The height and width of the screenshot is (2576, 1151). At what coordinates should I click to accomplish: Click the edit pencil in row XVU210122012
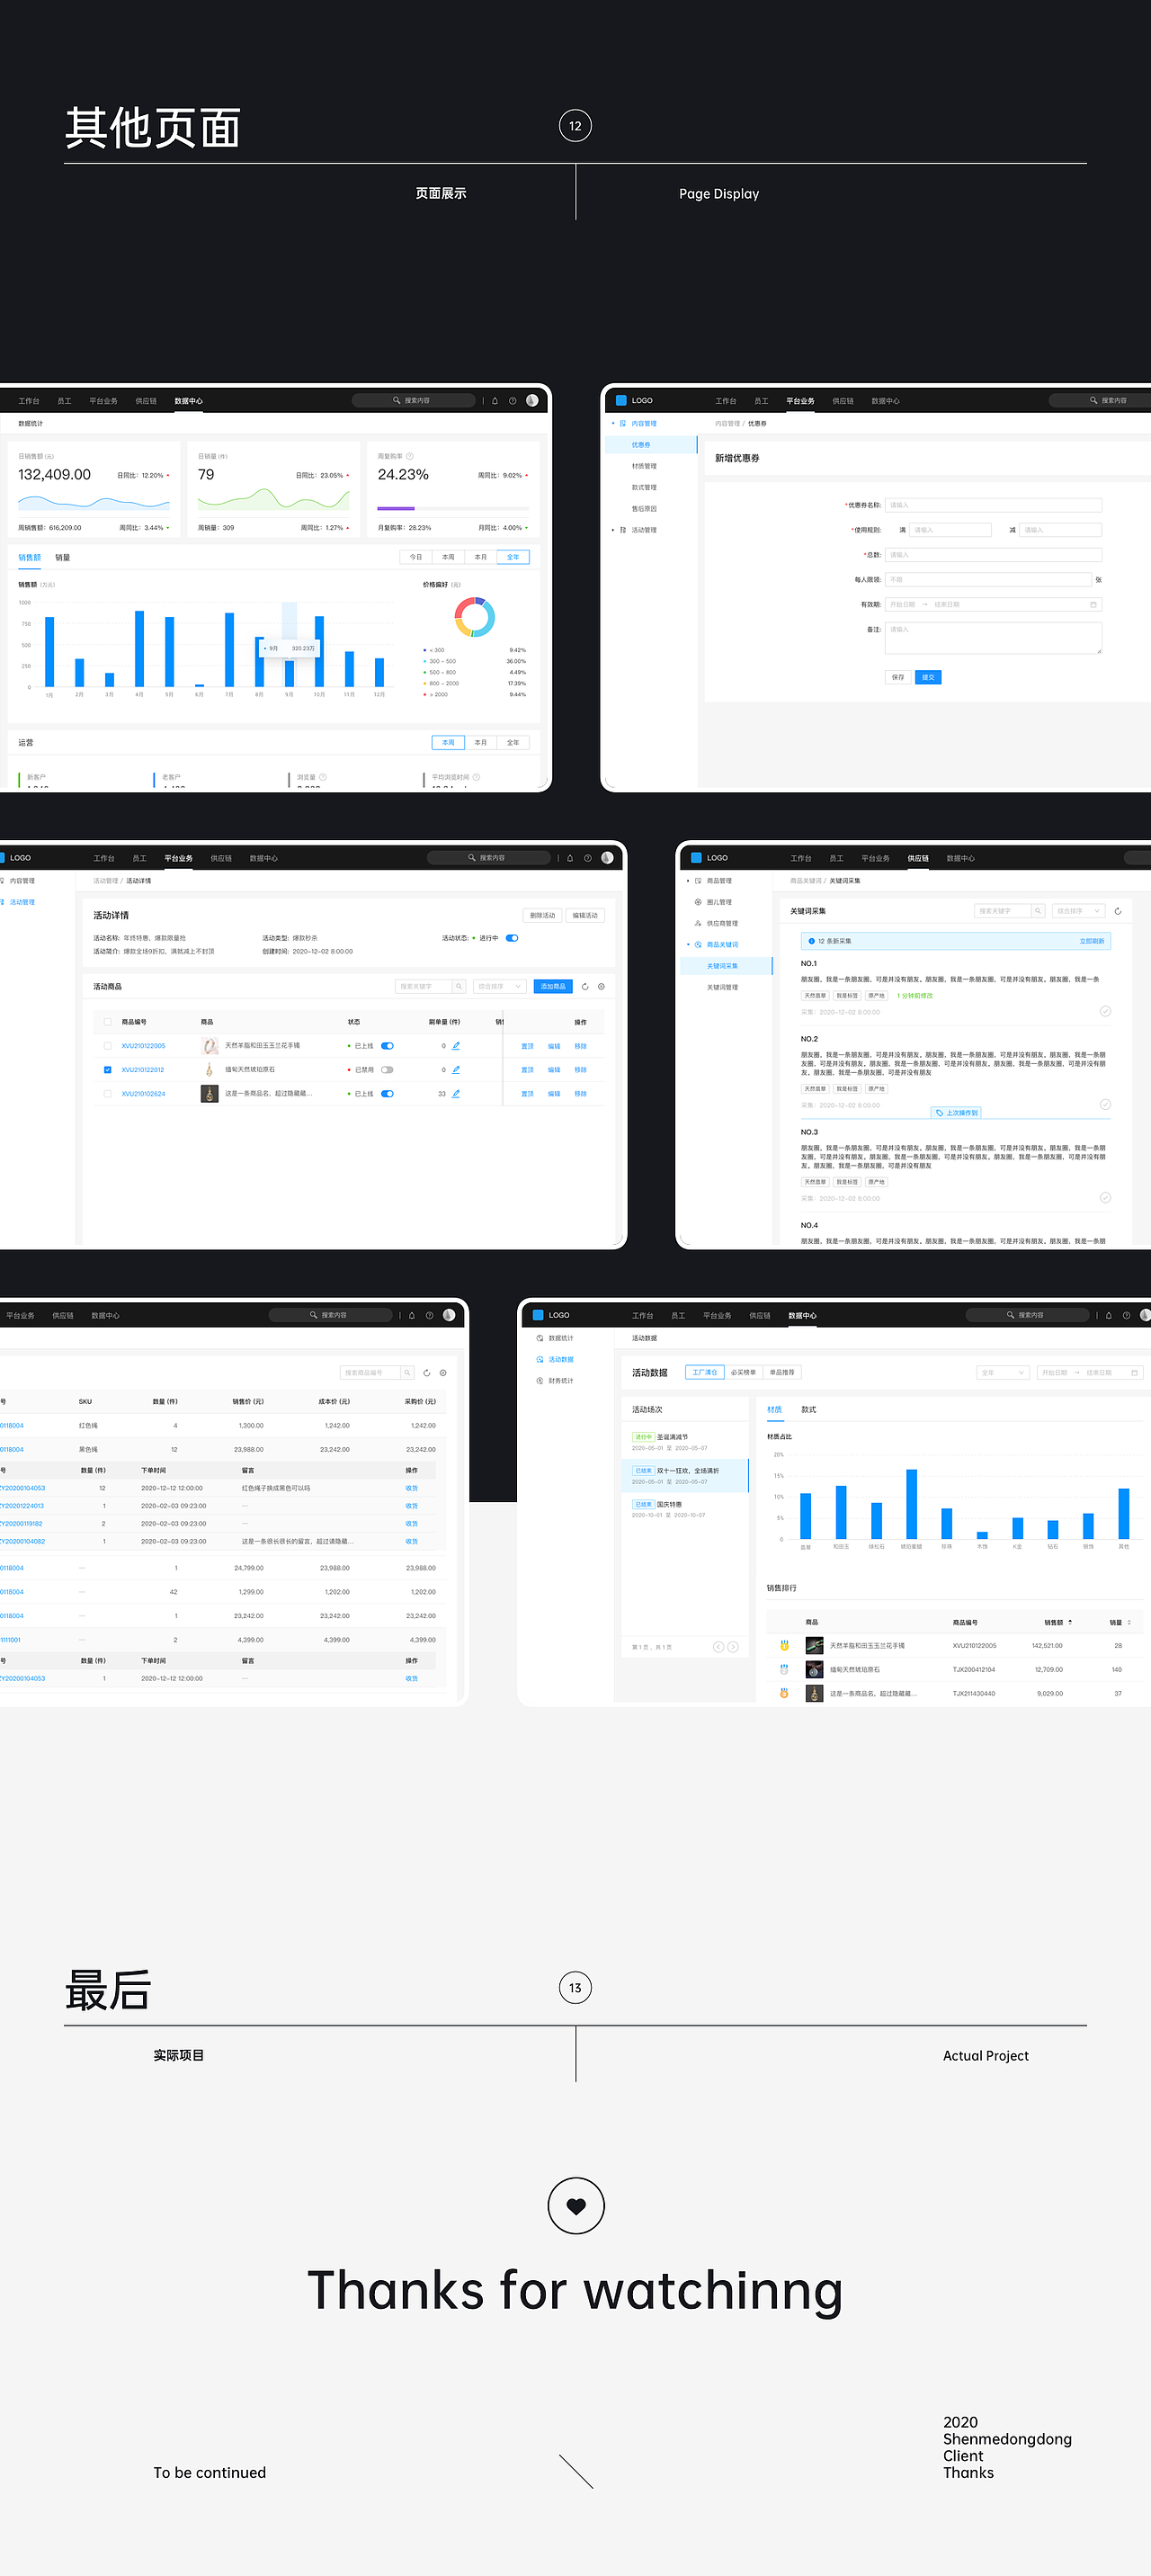coord(456,1070)
